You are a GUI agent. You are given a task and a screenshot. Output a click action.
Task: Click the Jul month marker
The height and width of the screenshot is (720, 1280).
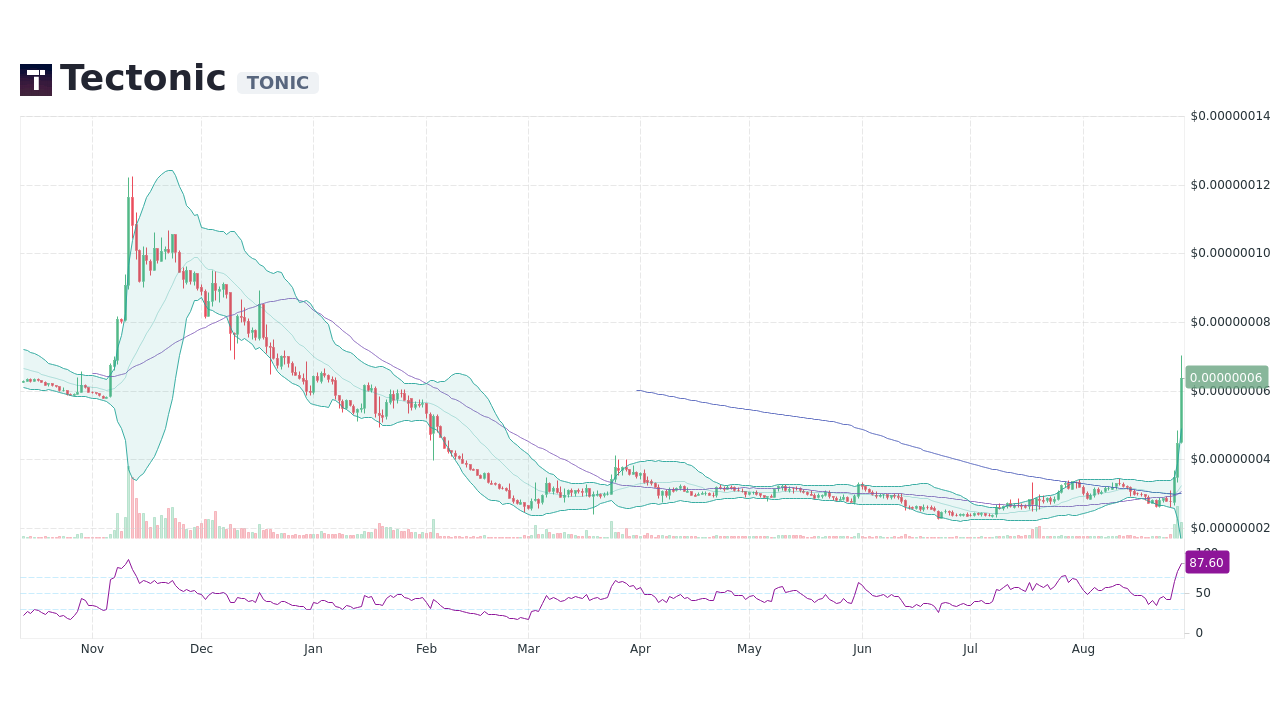click(x=969, y=648)
